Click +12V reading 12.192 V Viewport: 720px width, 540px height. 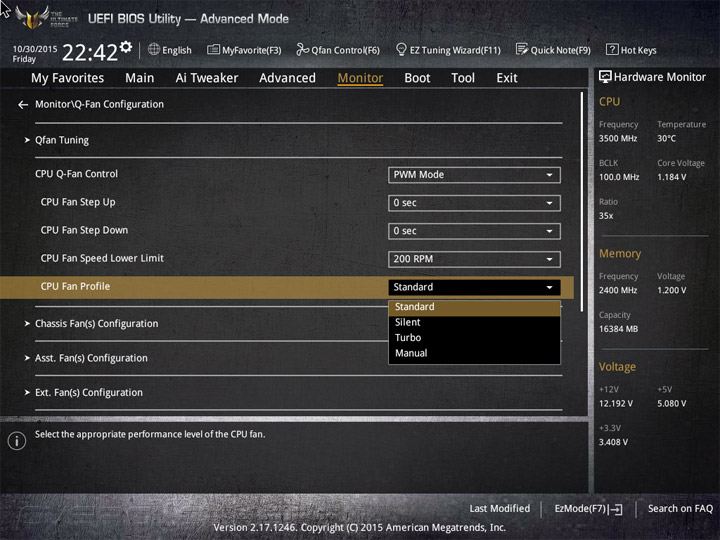point(616,404)
